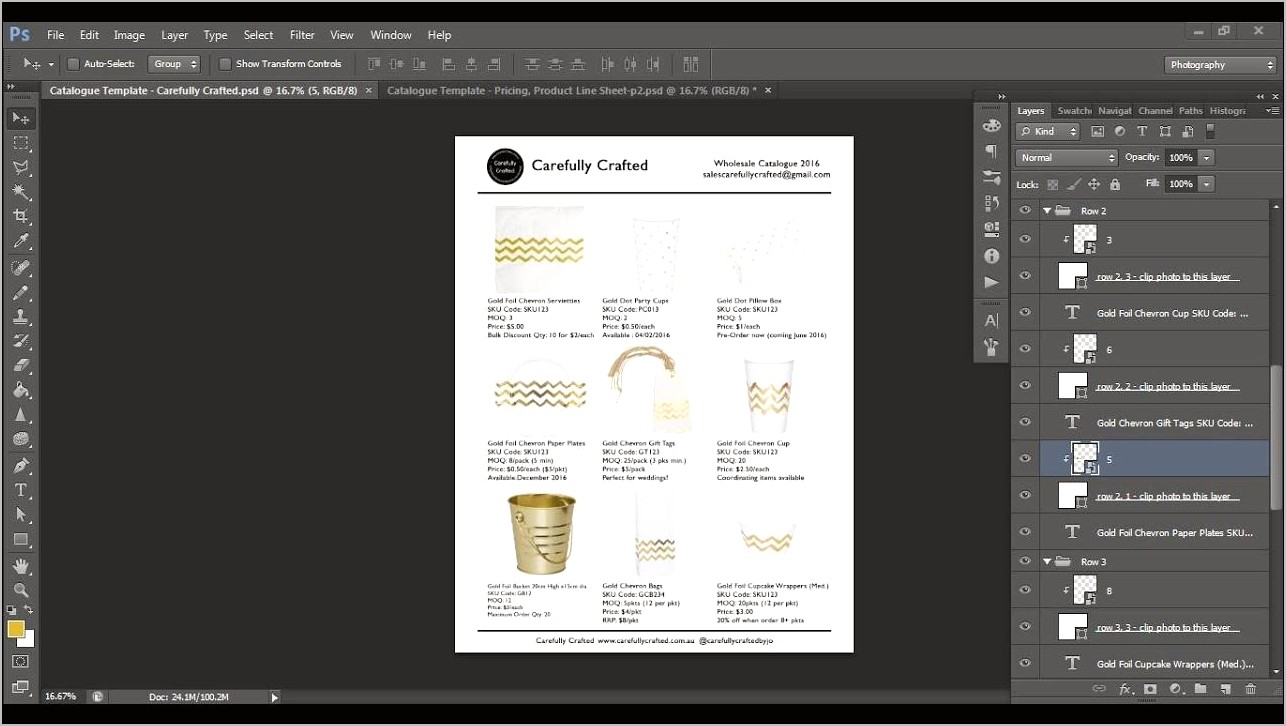Open the Layer menu

(175, 35)
